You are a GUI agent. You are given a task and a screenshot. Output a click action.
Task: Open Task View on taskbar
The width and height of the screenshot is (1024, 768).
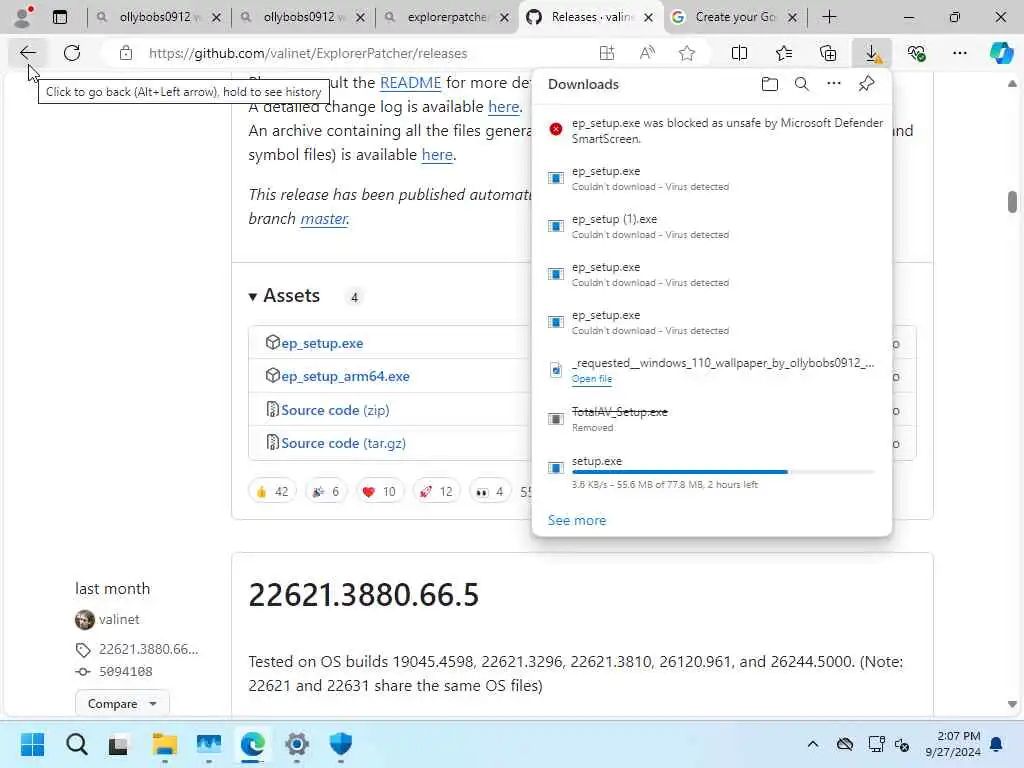118,744
